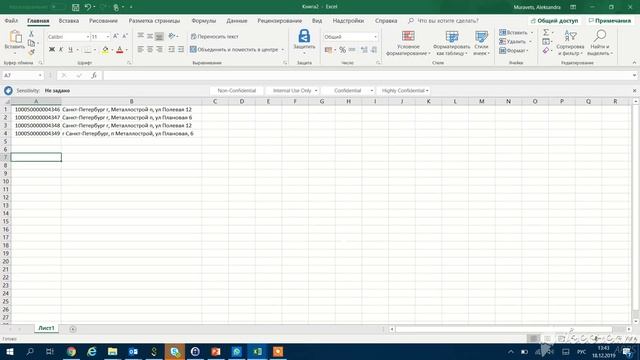Align text to the bottom of the cell
This screenshot has height=360, width=640.
[159, 36]
